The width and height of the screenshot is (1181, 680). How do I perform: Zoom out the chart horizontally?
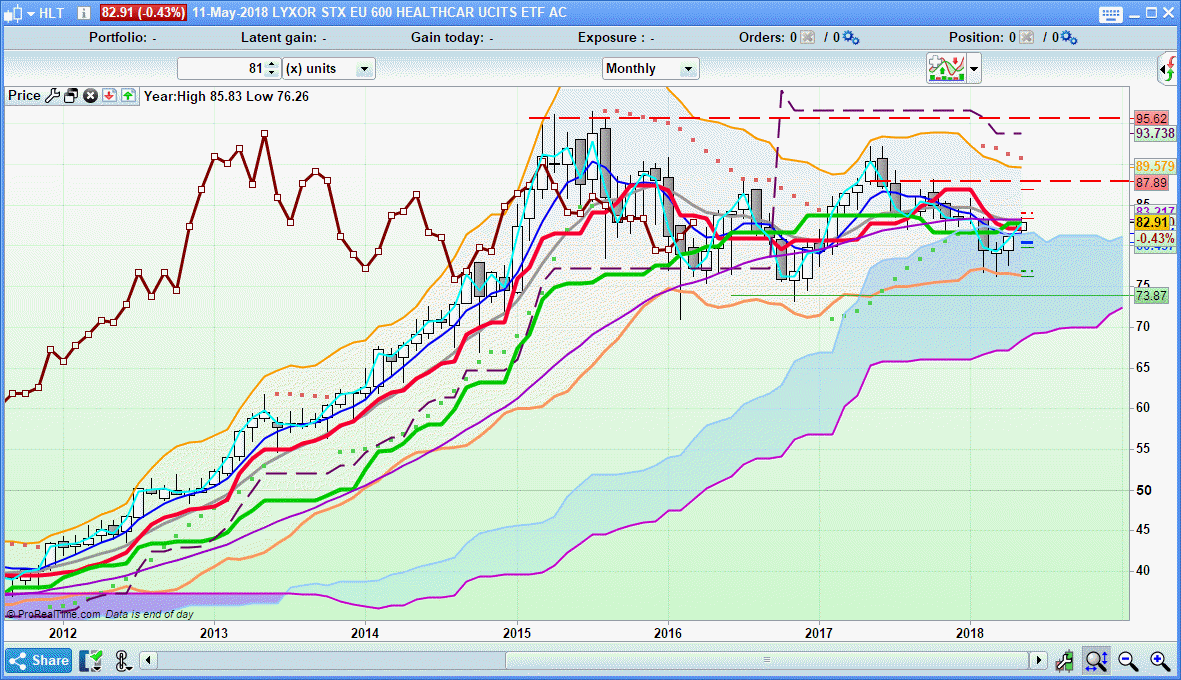[x=1128, y=661]
